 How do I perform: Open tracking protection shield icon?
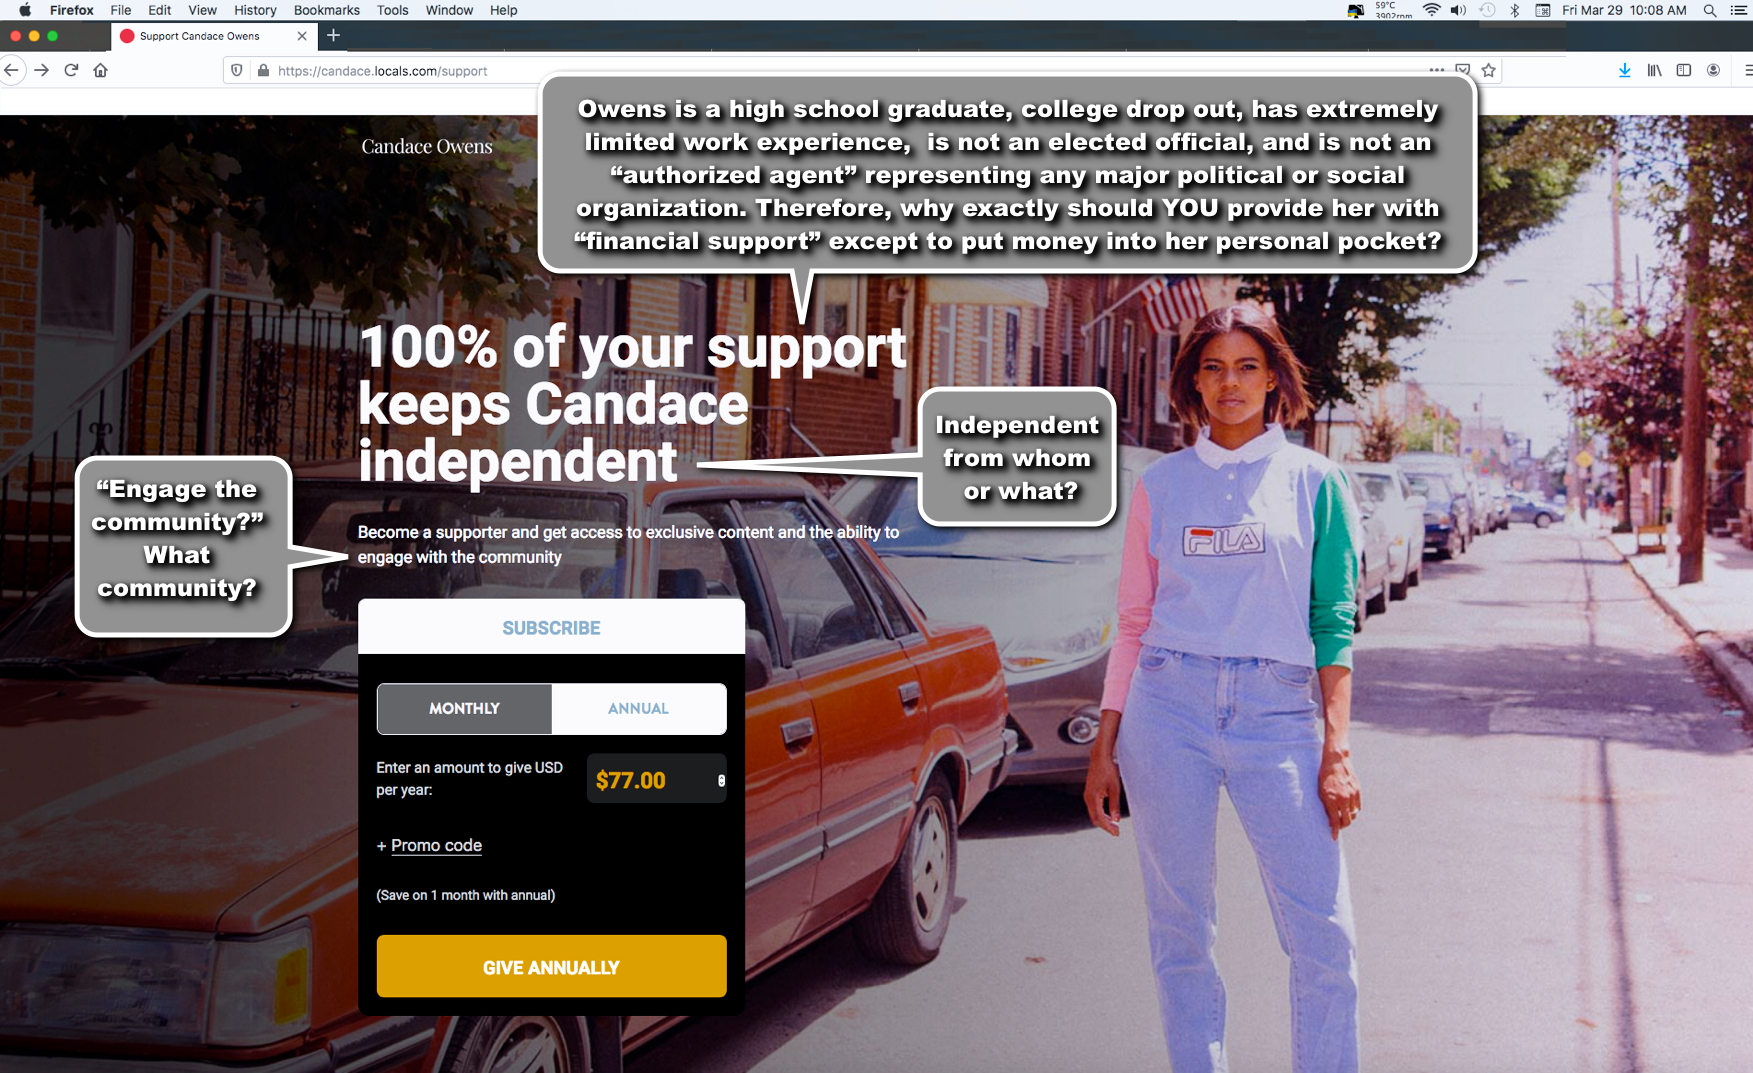237,70
